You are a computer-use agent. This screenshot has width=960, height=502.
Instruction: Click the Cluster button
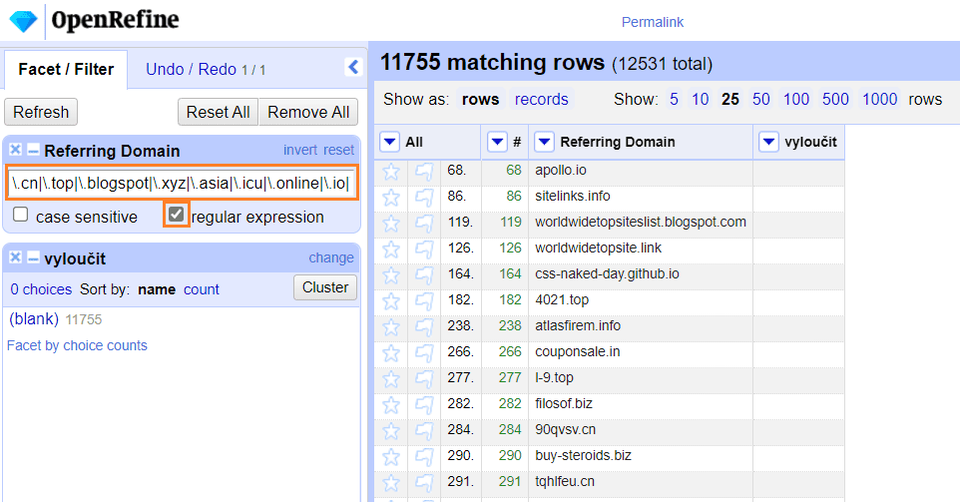325,288
